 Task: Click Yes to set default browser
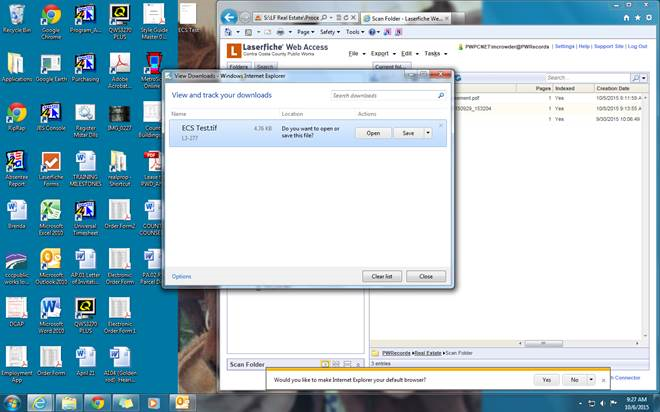(546, 380)
